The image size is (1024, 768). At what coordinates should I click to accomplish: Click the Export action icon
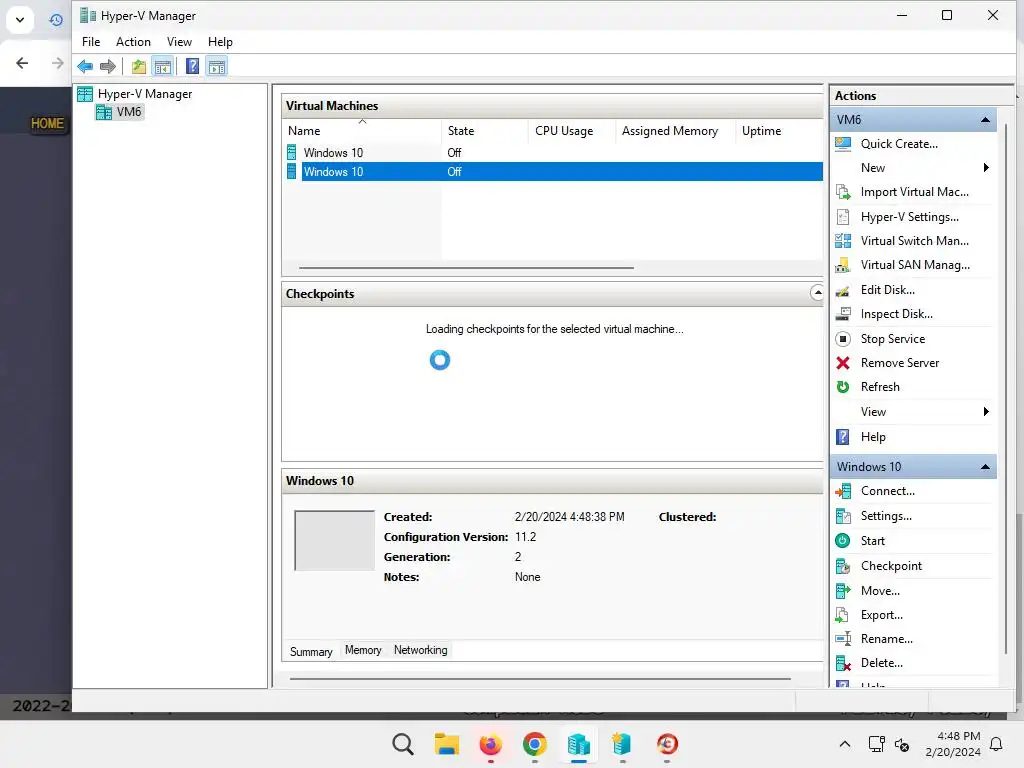(843, 615)
